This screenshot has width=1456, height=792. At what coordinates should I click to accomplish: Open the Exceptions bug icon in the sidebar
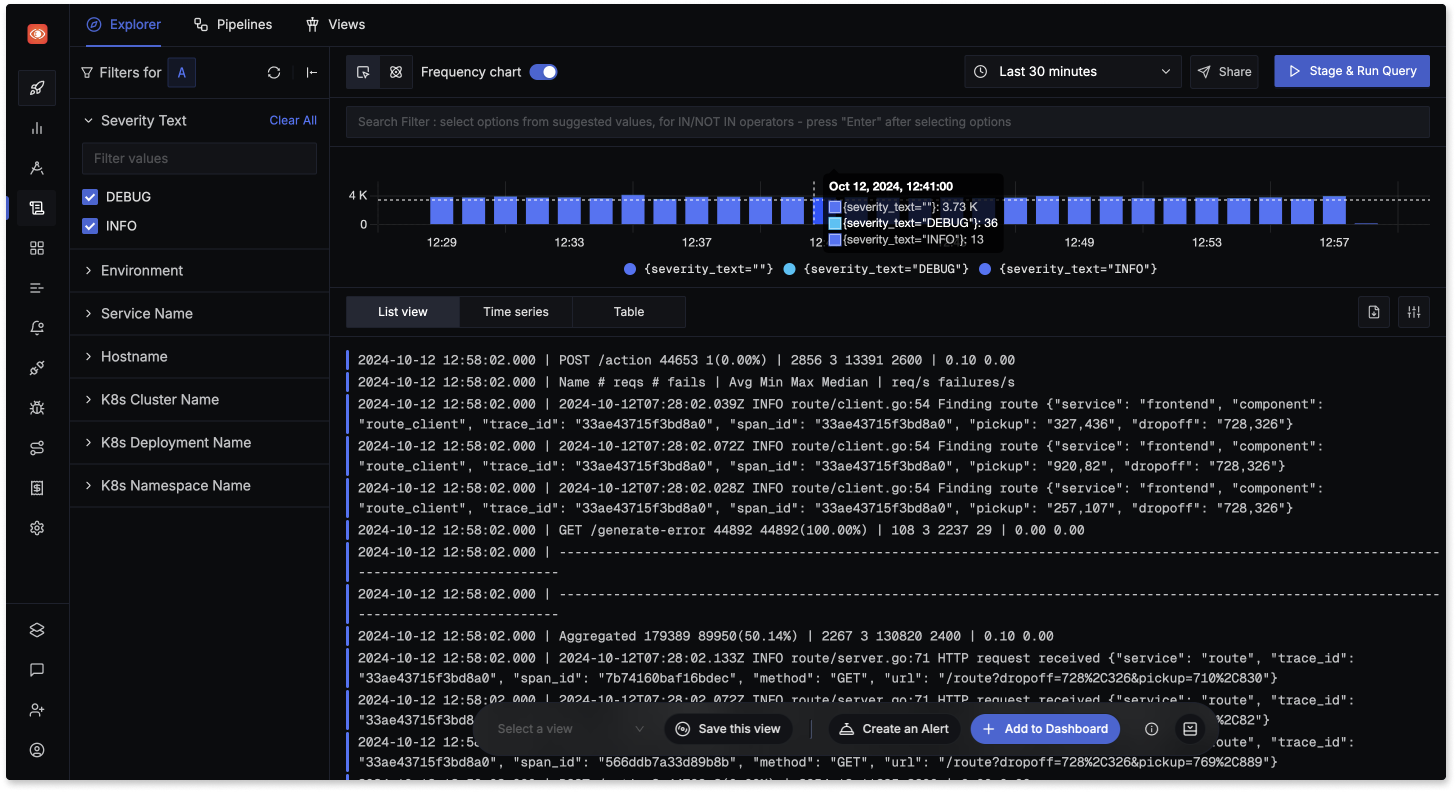click(x=37, y=407)
